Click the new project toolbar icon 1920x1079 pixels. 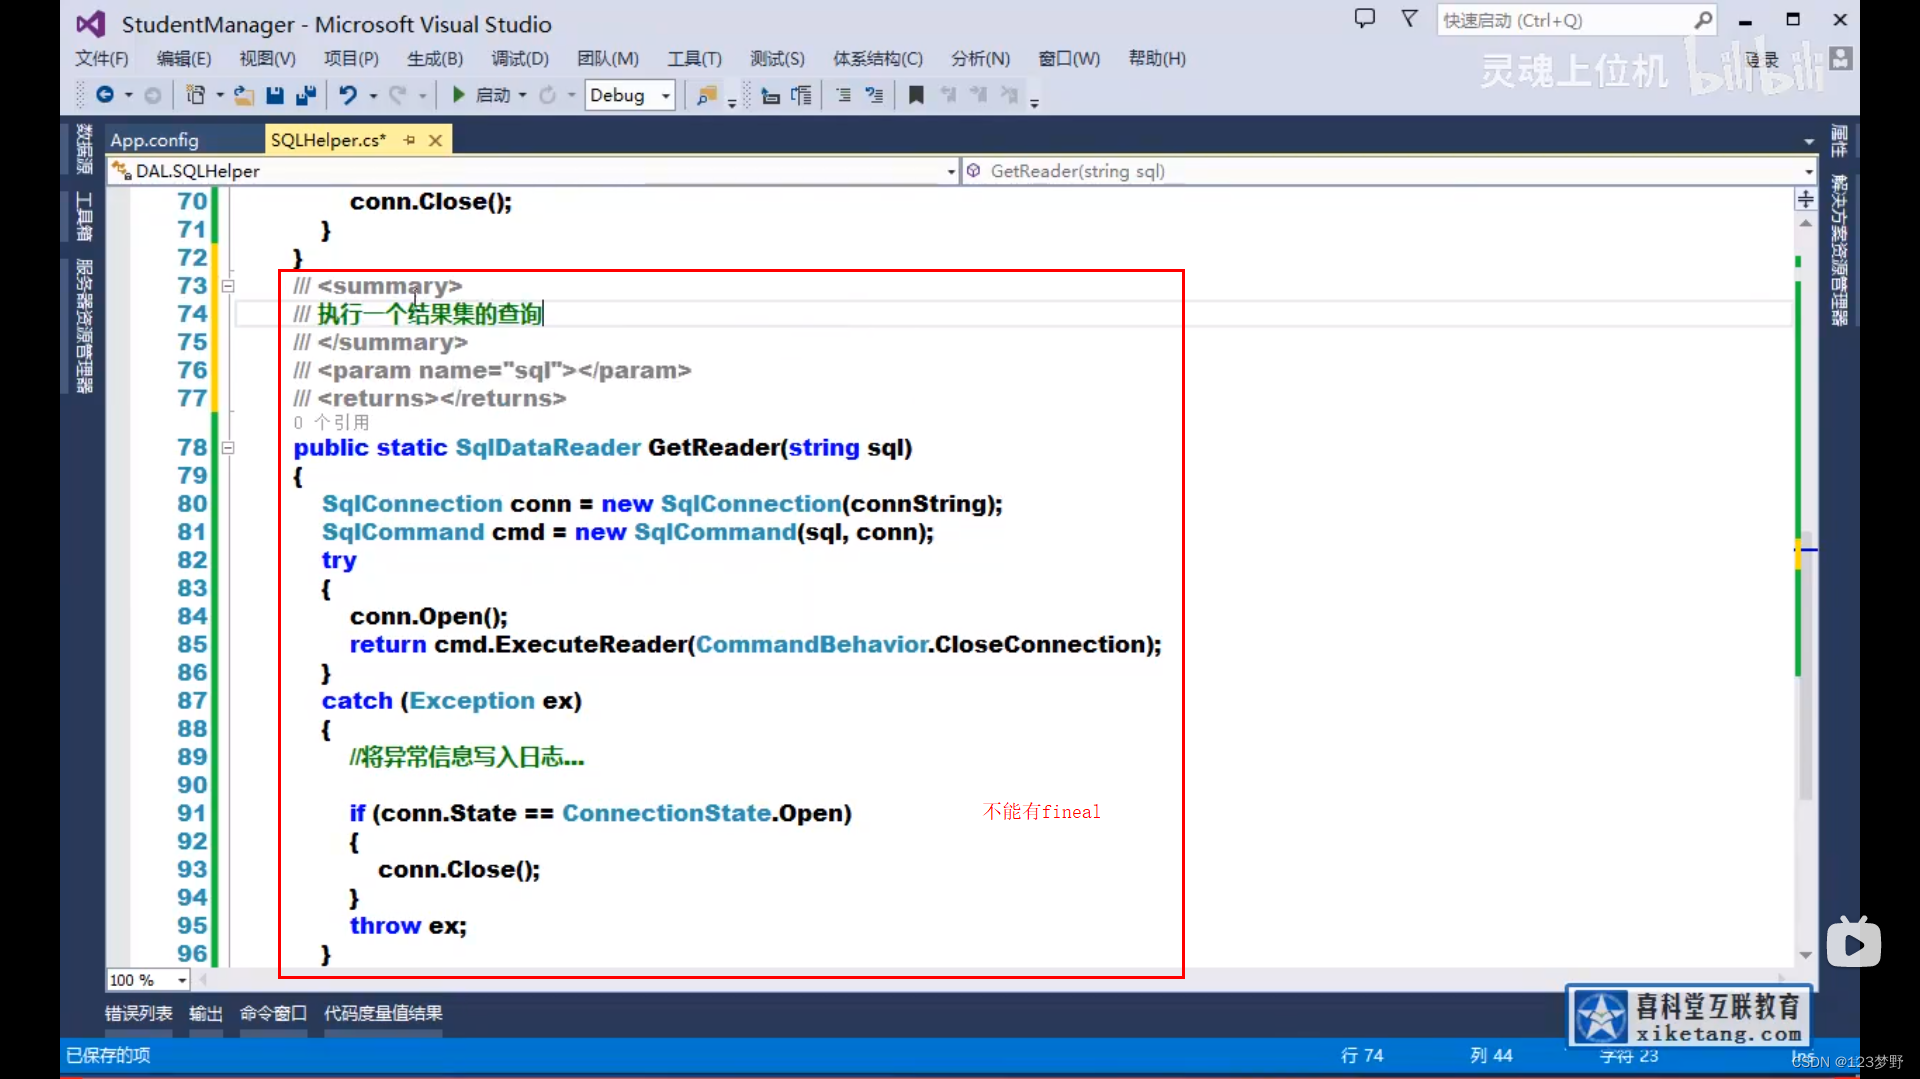coord(196,95)
